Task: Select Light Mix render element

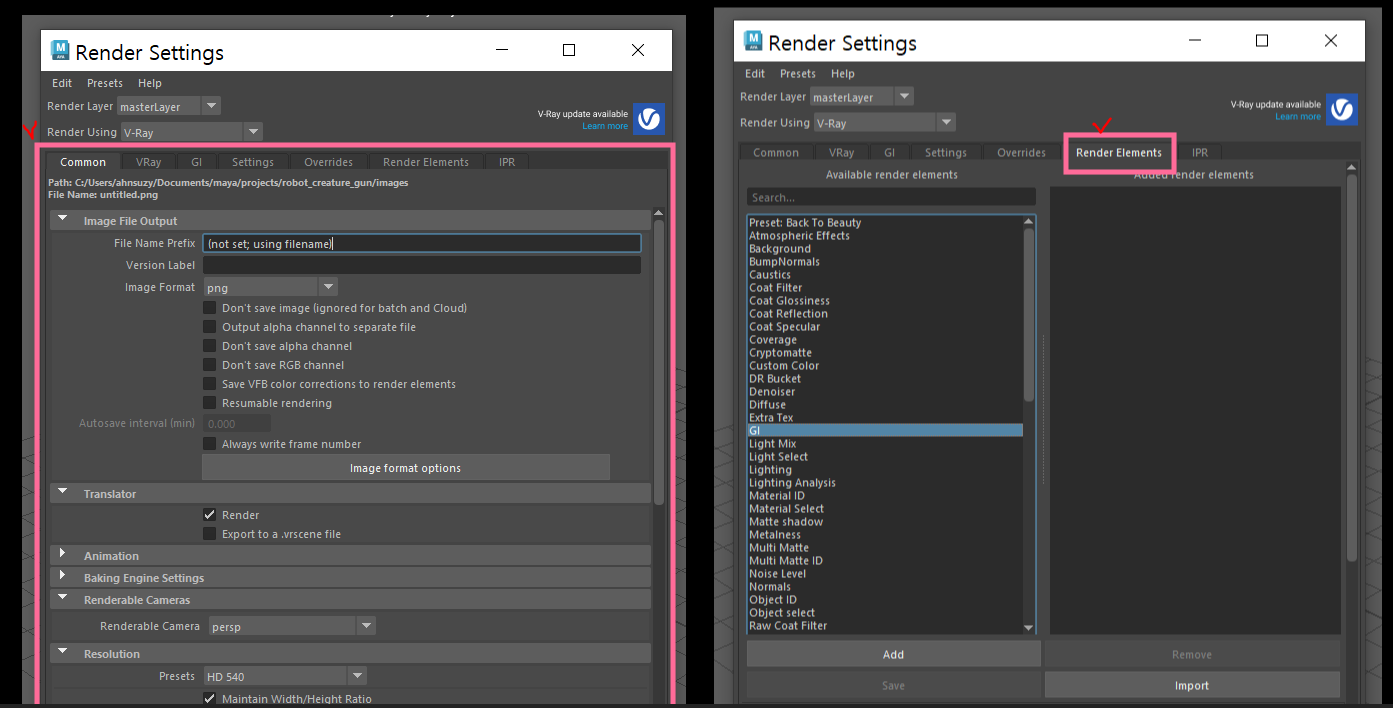Action: 773,444
